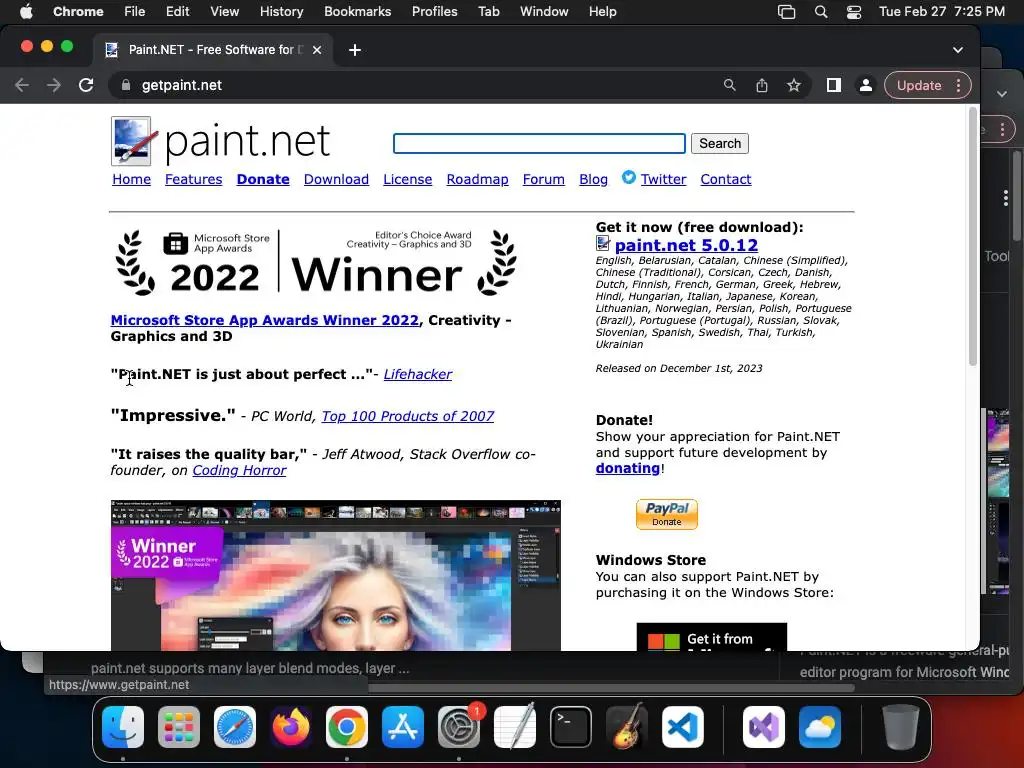Viewport: 1024px width, 768px height.
Task: Focus the paint.net search input field
Action: click(539, 143)
